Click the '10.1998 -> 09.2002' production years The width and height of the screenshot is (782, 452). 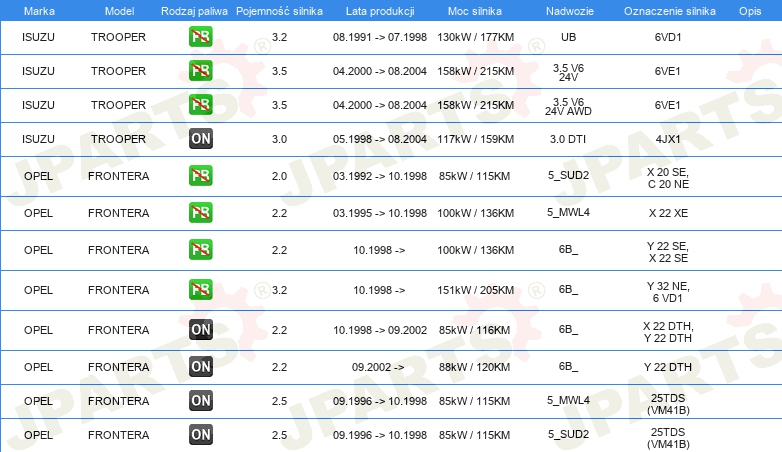[380, 330]
